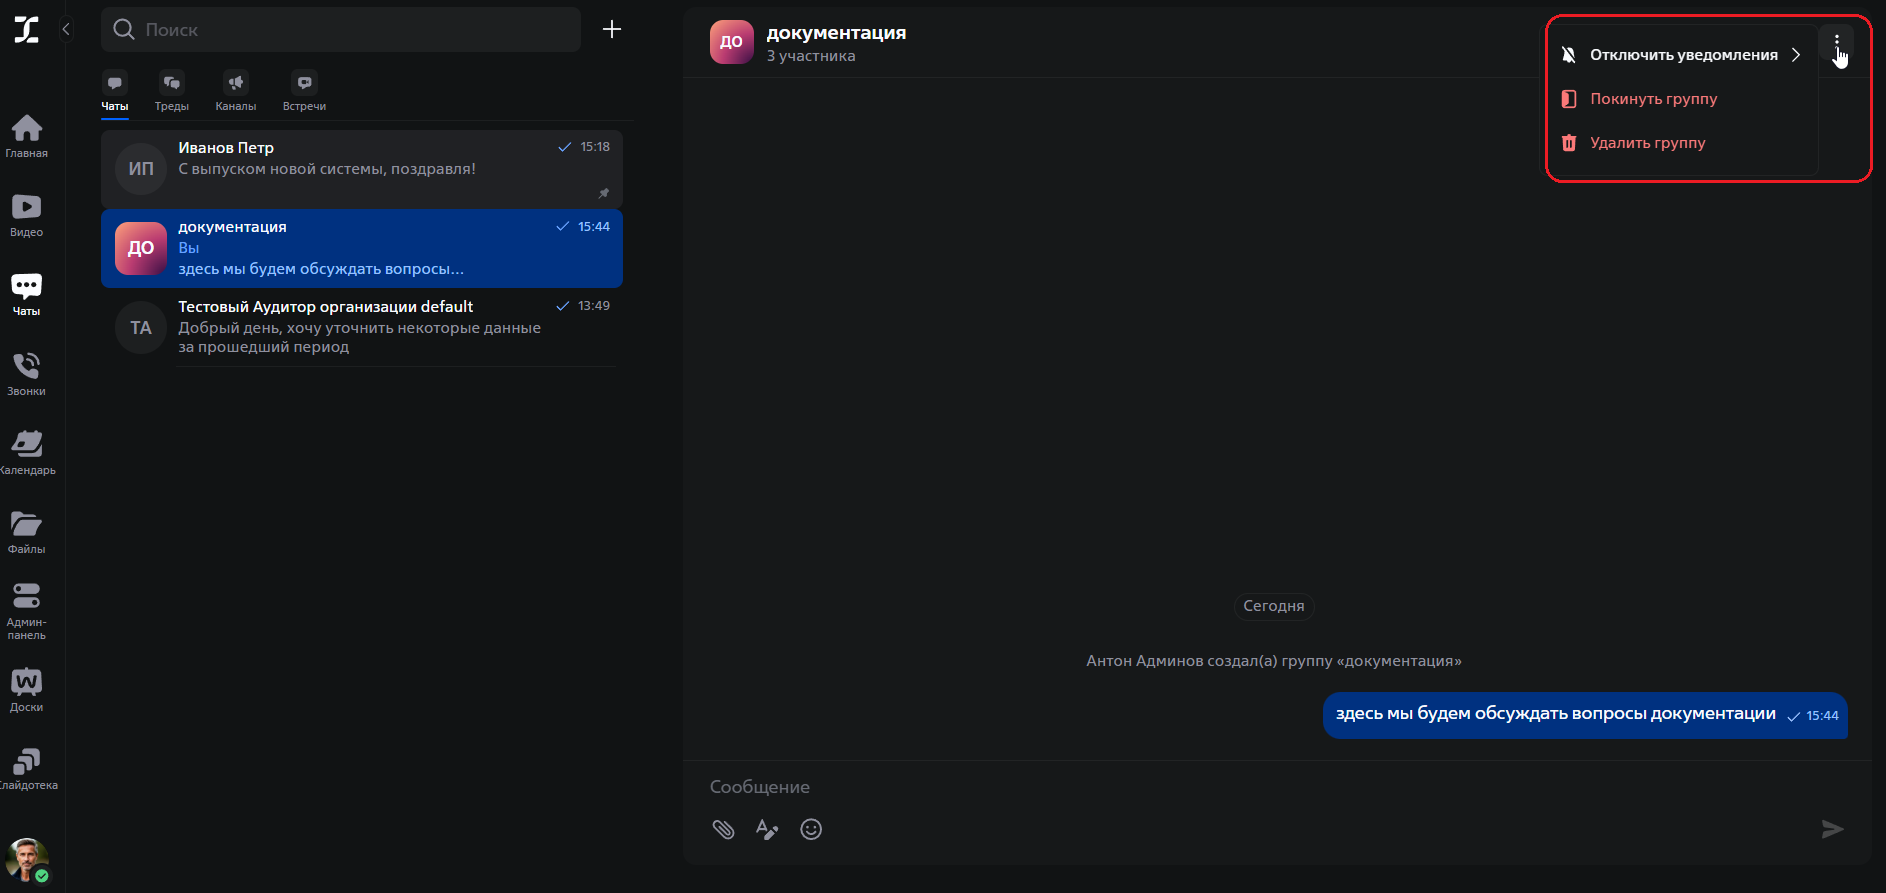Switch to the Треды tab
This screenshot has width=1886, height=893.
[172, 92]
